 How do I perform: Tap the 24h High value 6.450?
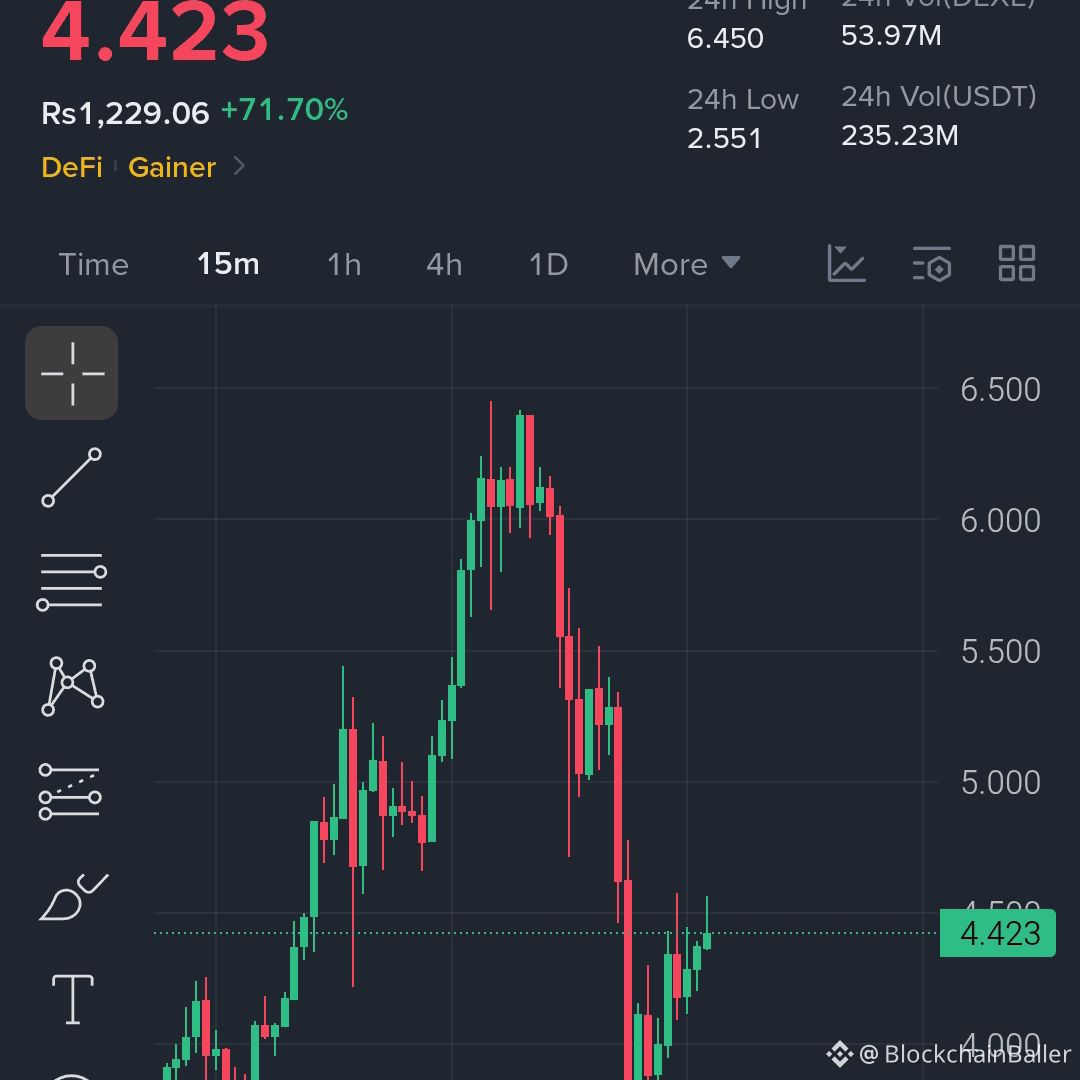pos(725,39)
